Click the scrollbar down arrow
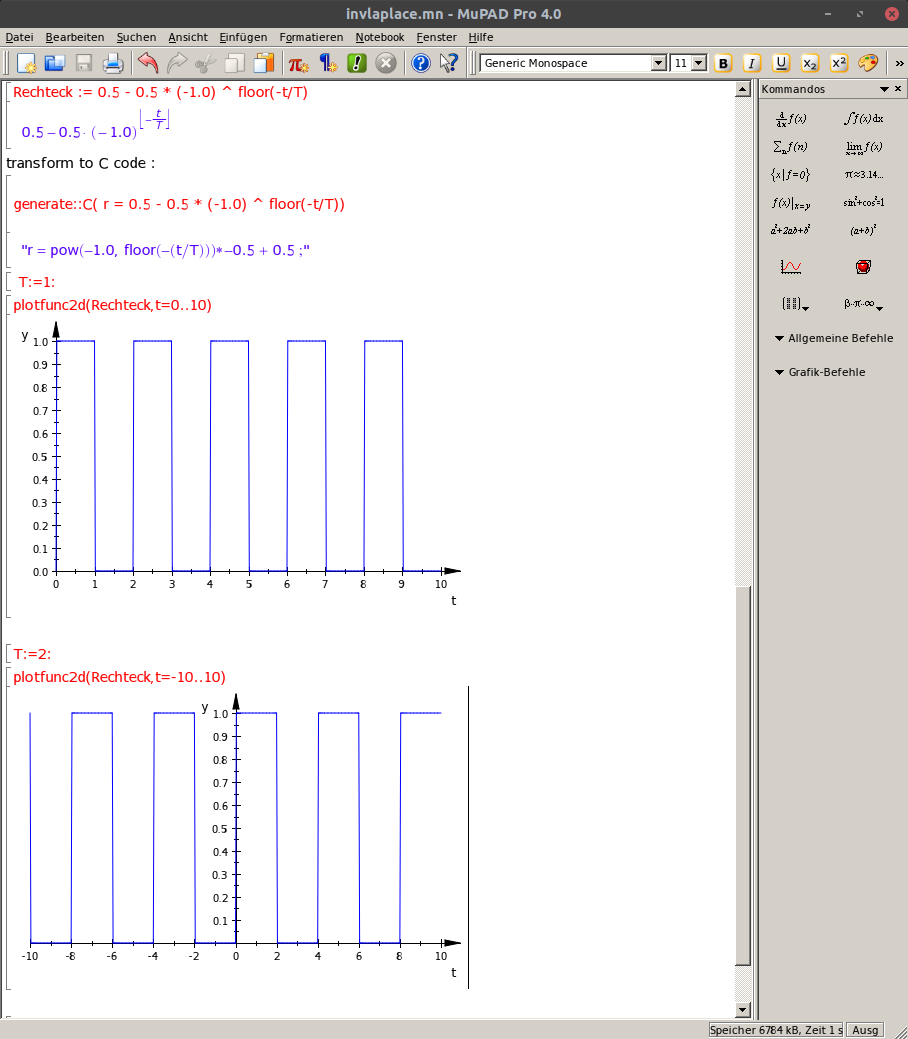Viewport: 908px width, 1039px height. point(742,1010)
